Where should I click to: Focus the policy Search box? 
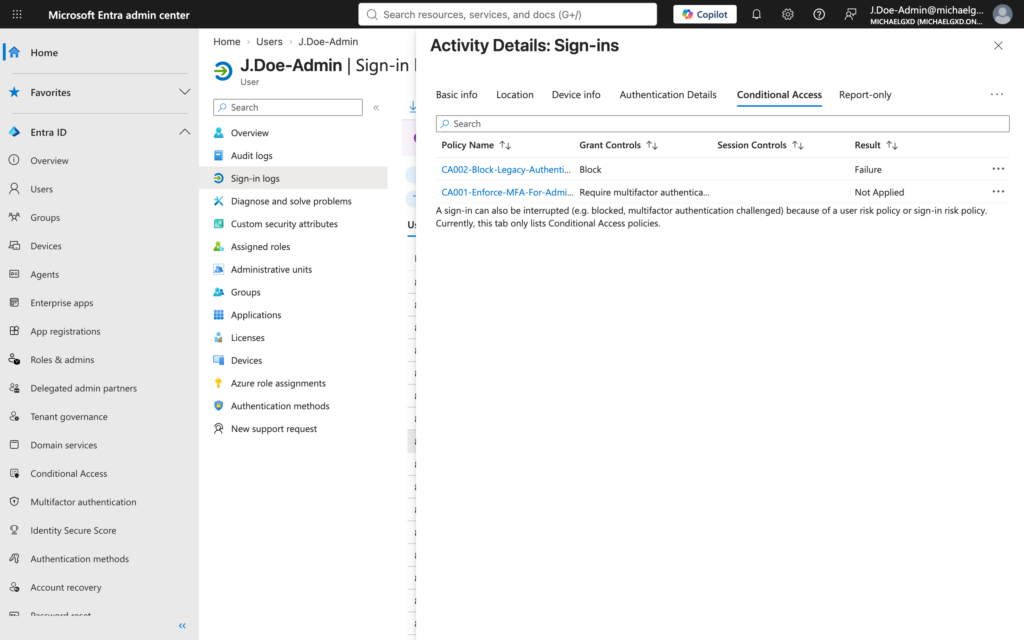(x=722, y=123)
